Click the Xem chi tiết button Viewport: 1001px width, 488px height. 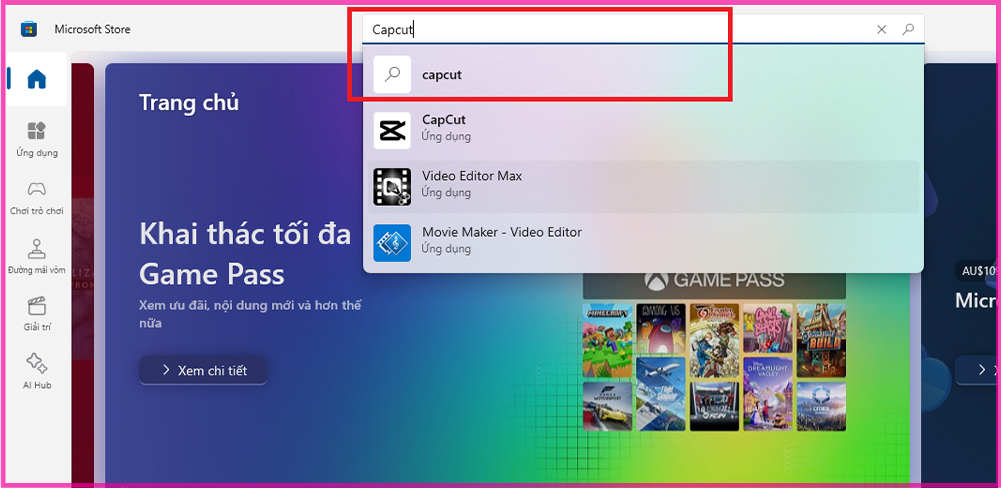coord(203,370)
